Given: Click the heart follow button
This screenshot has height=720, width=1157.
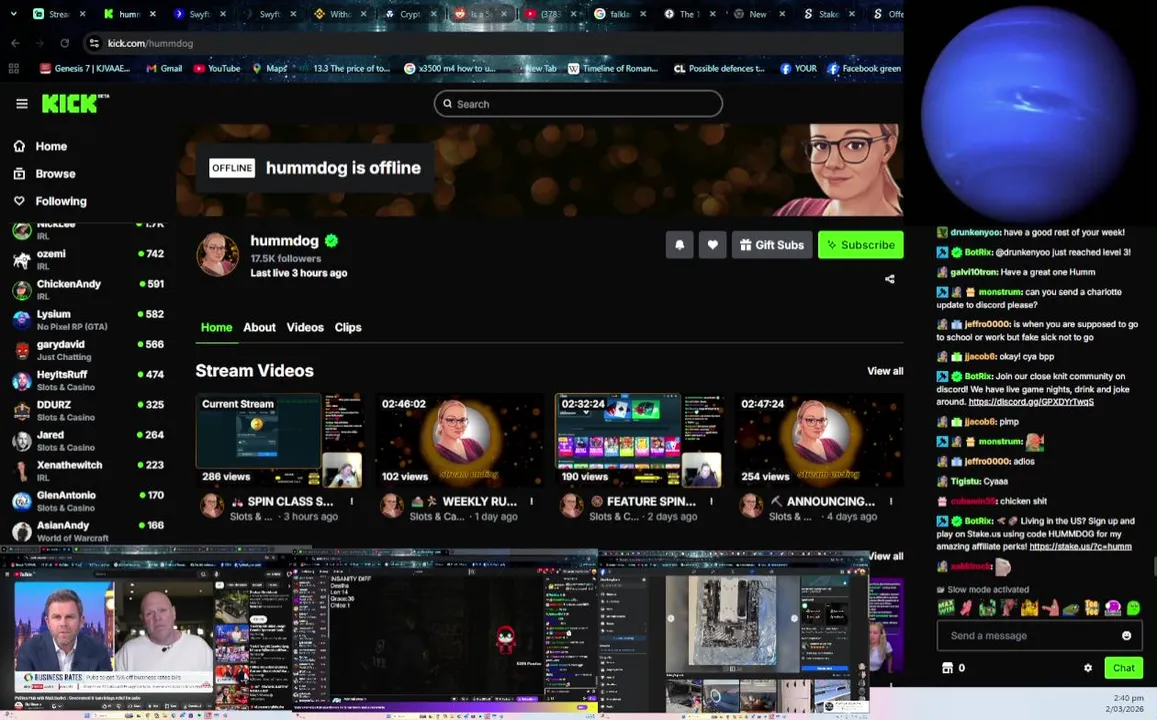Looking at the screenshot, I should pos(713,245).
